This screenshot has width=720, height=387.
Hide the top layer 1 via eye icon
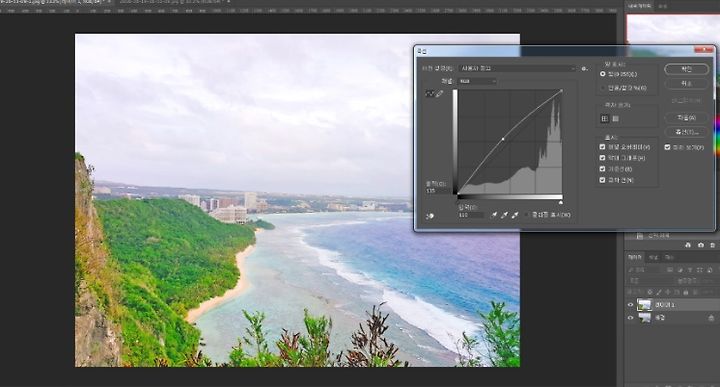pyautogui.click(x=630, y=305)
